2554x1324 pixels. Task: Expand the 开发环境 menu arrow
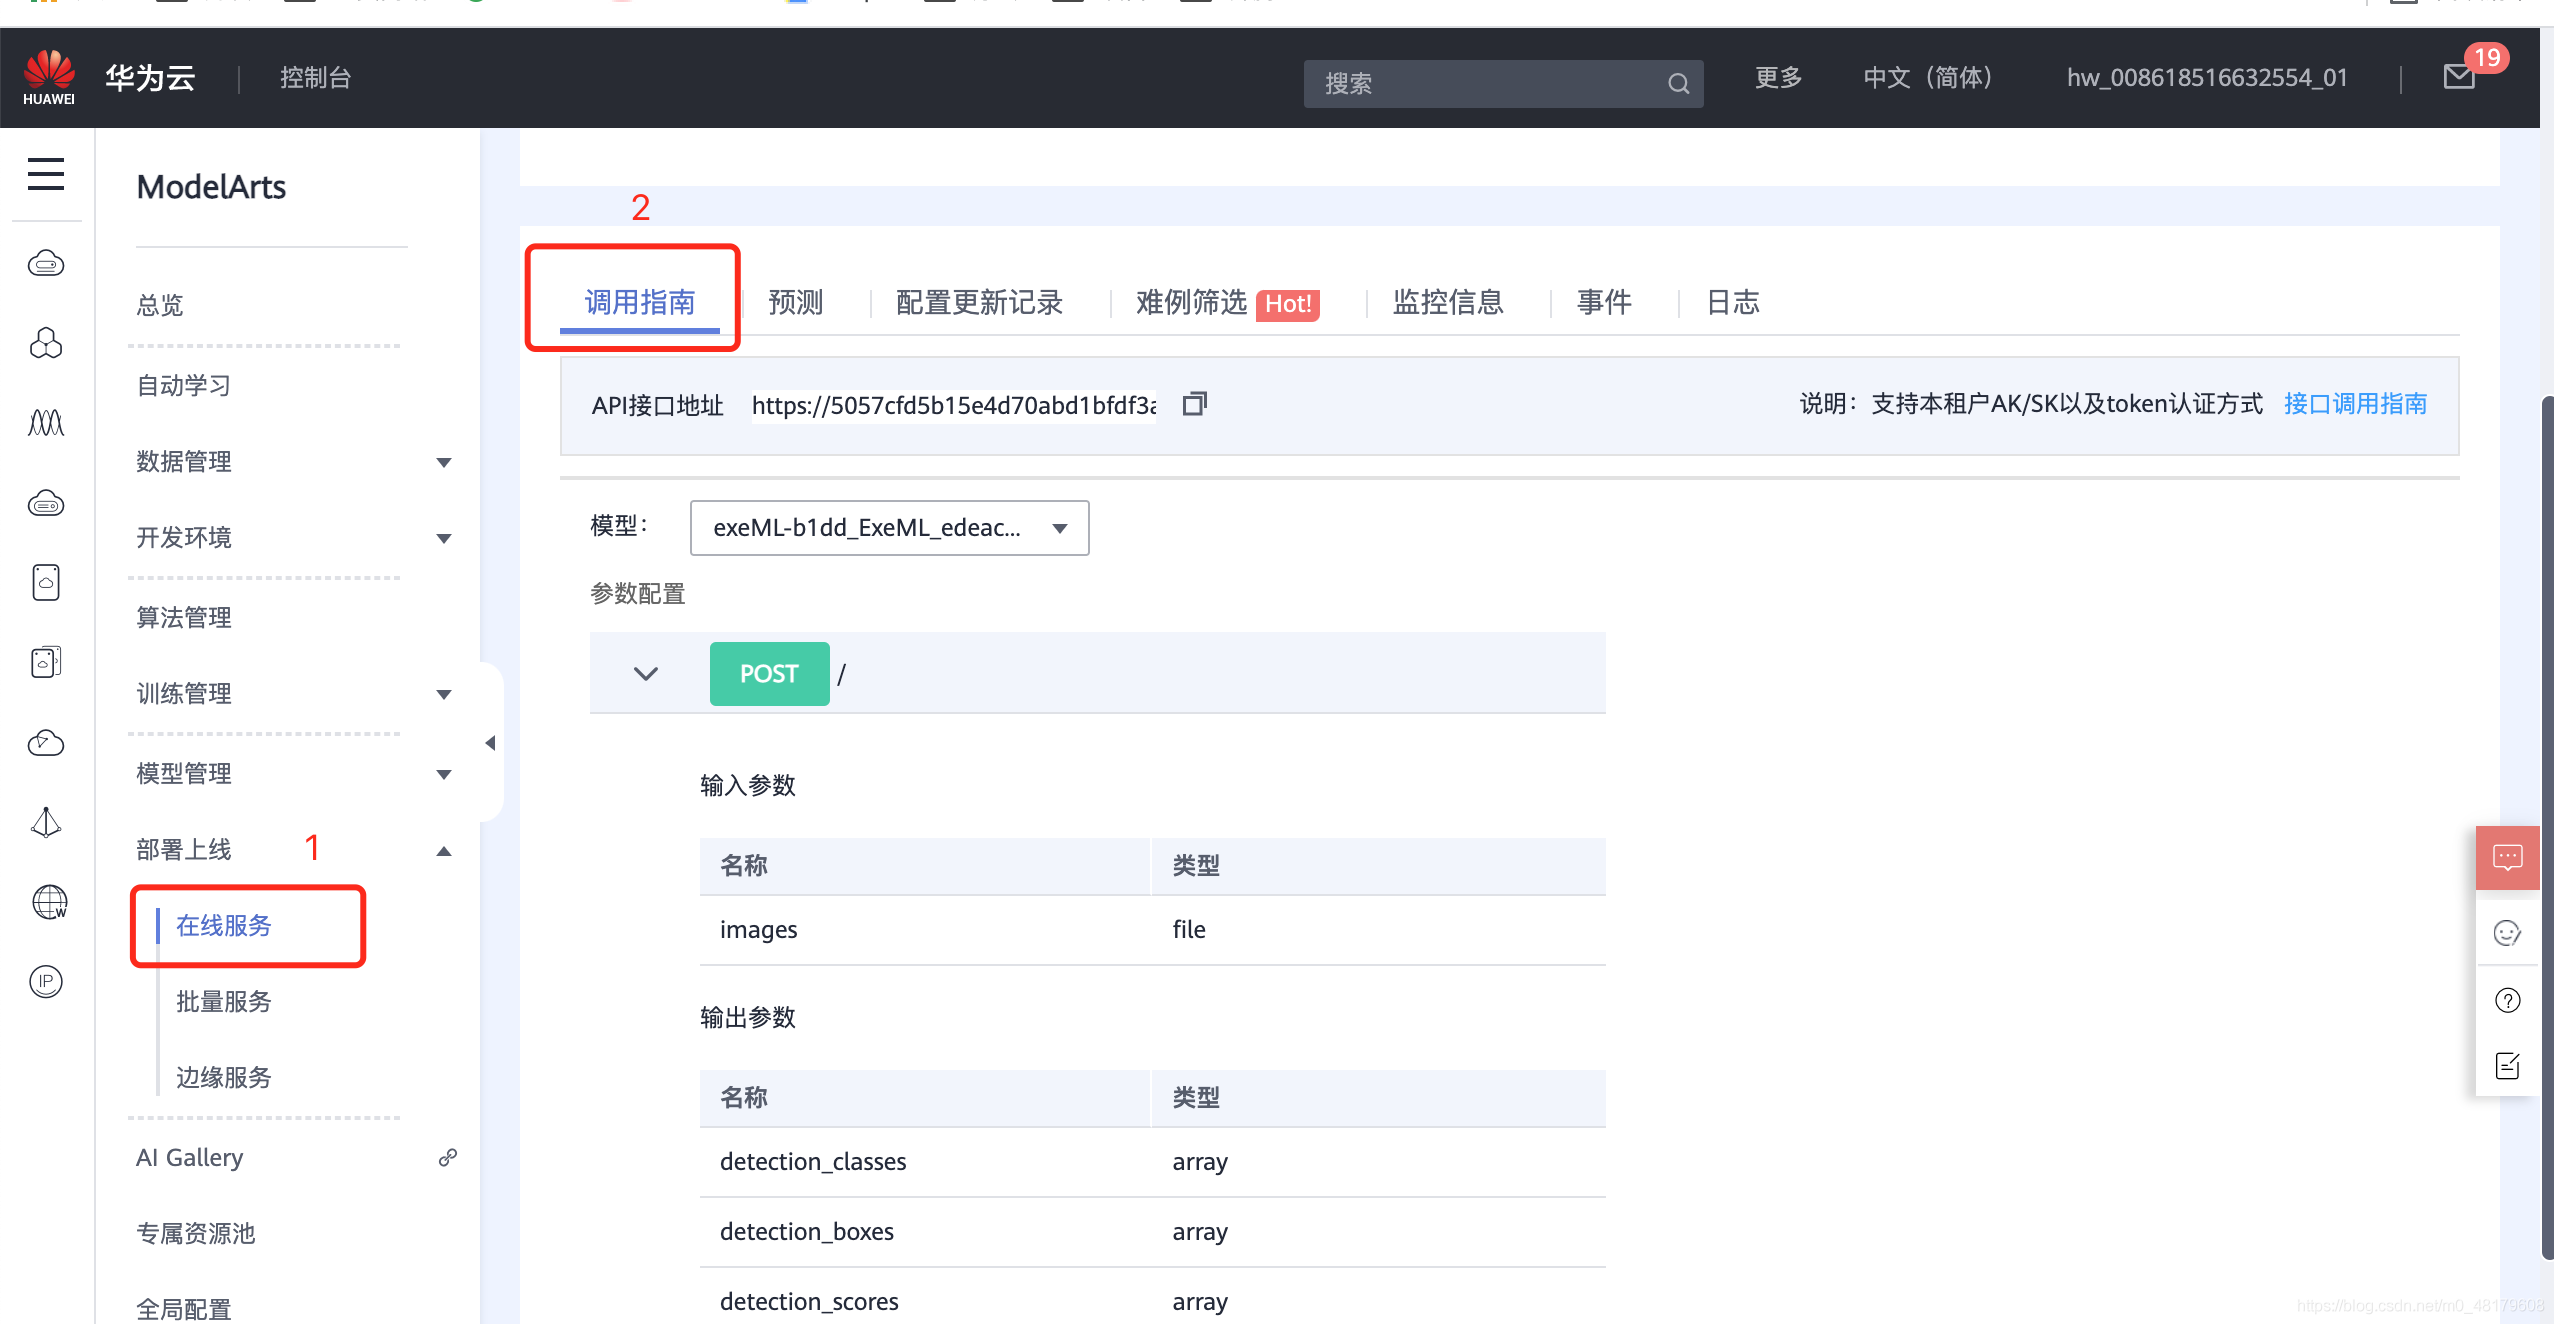[444, 538]
